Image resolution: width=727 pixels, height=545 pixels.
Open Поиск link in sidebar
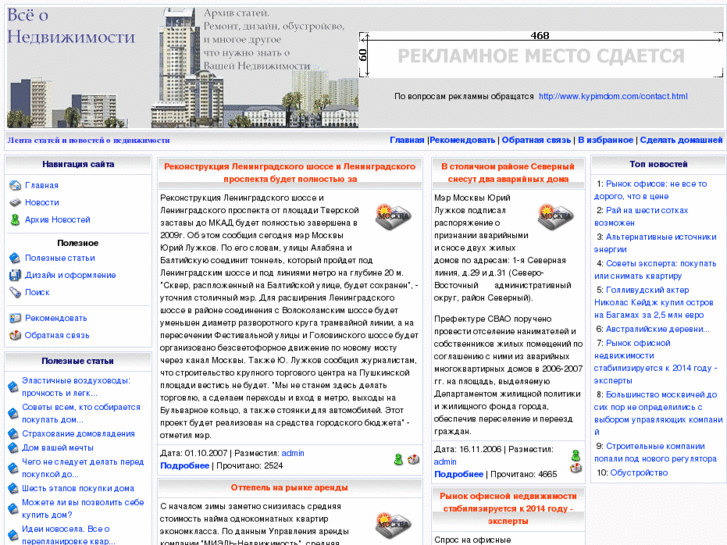click(37, 293)
